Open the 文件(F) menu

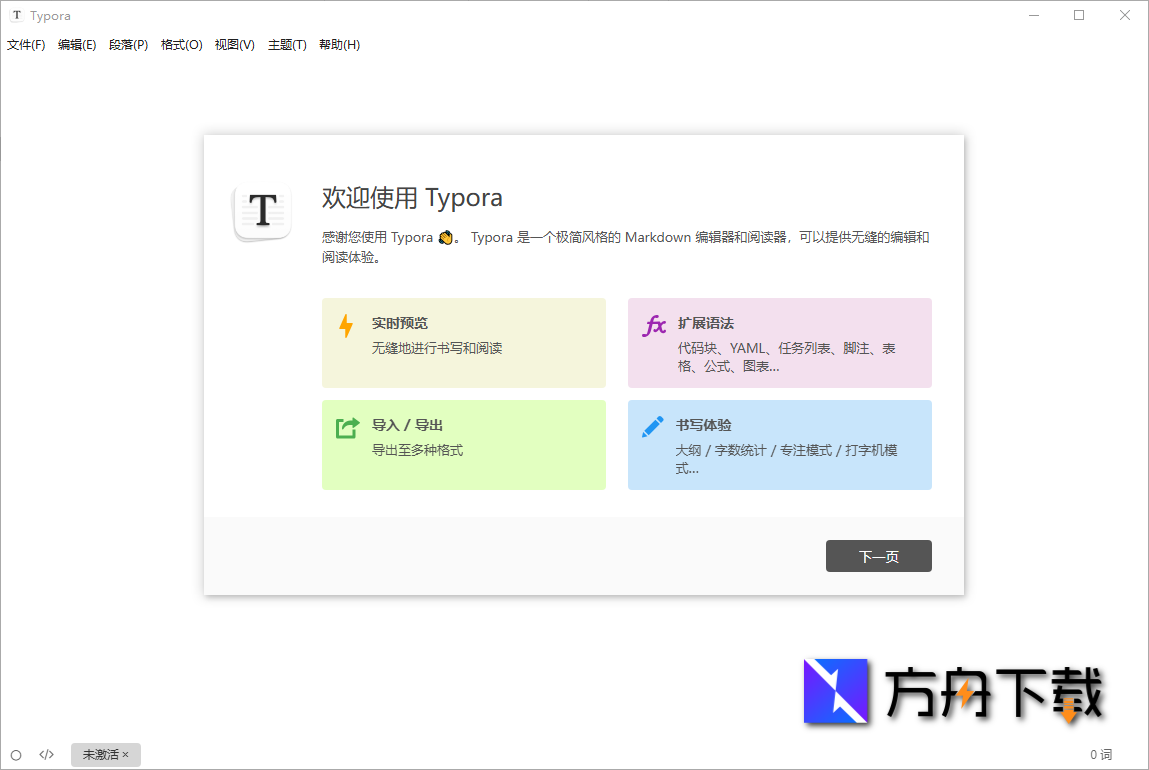pyautogui.click(x=25, y=44)
